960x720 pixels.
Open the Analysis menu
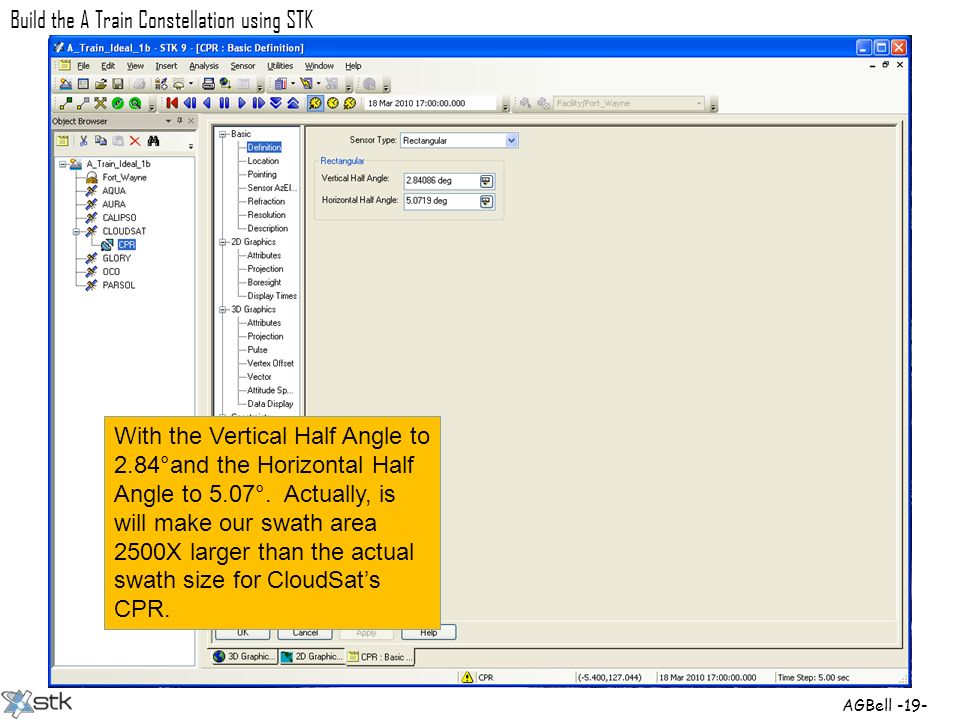point(204,66)
